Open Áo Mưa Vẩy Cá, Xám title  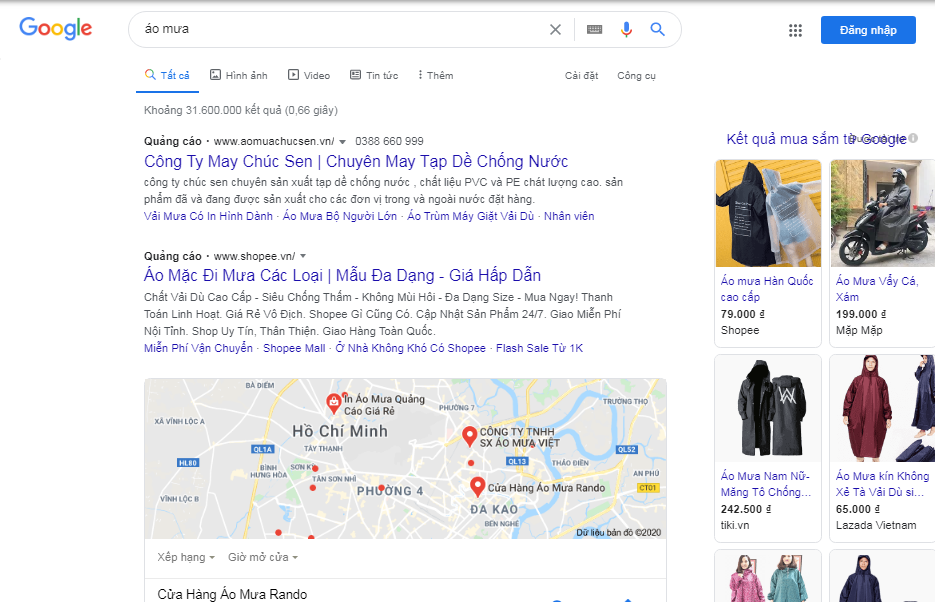(877, 289)
